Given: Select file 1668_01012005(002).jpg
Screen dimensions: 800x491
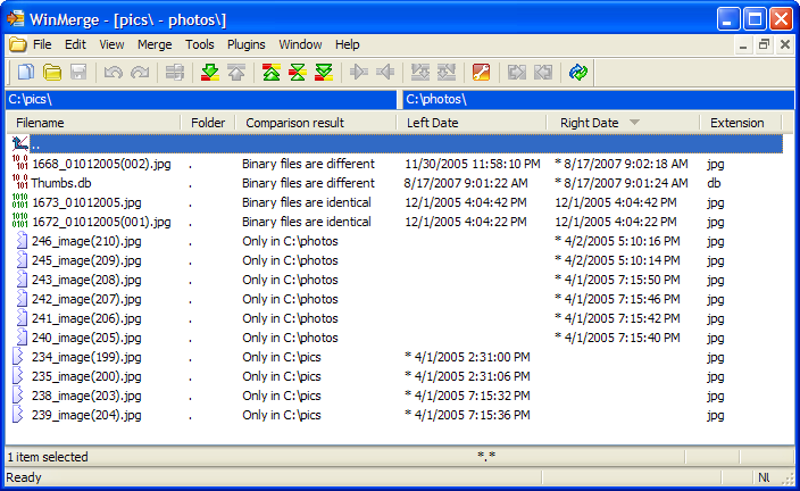Looking at the screenshot, I should coord(101,164).
